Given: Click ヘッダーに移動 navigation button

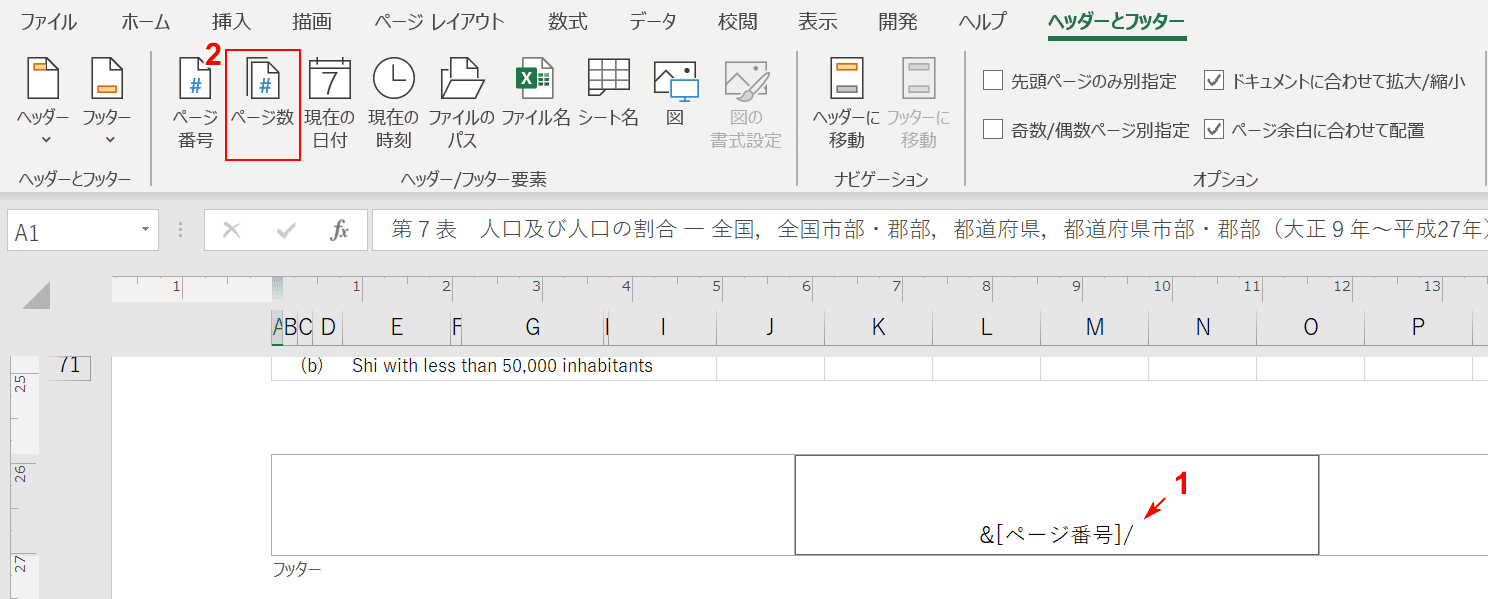Looking at the screenshot, I should (847, 103).
